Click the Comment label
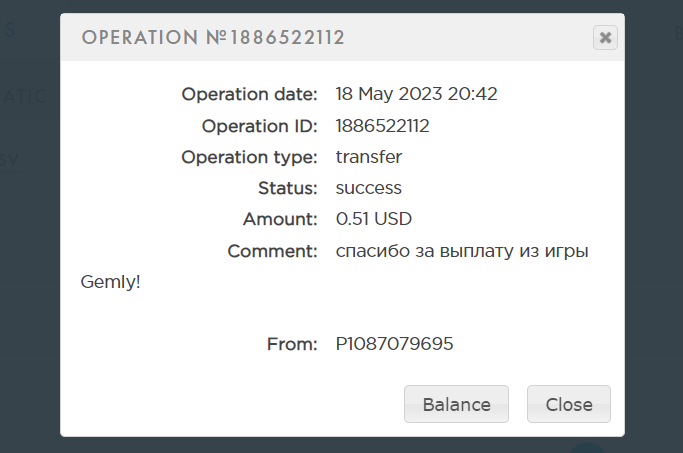This screenshot has height=453, width=683. tap(272, 251)
